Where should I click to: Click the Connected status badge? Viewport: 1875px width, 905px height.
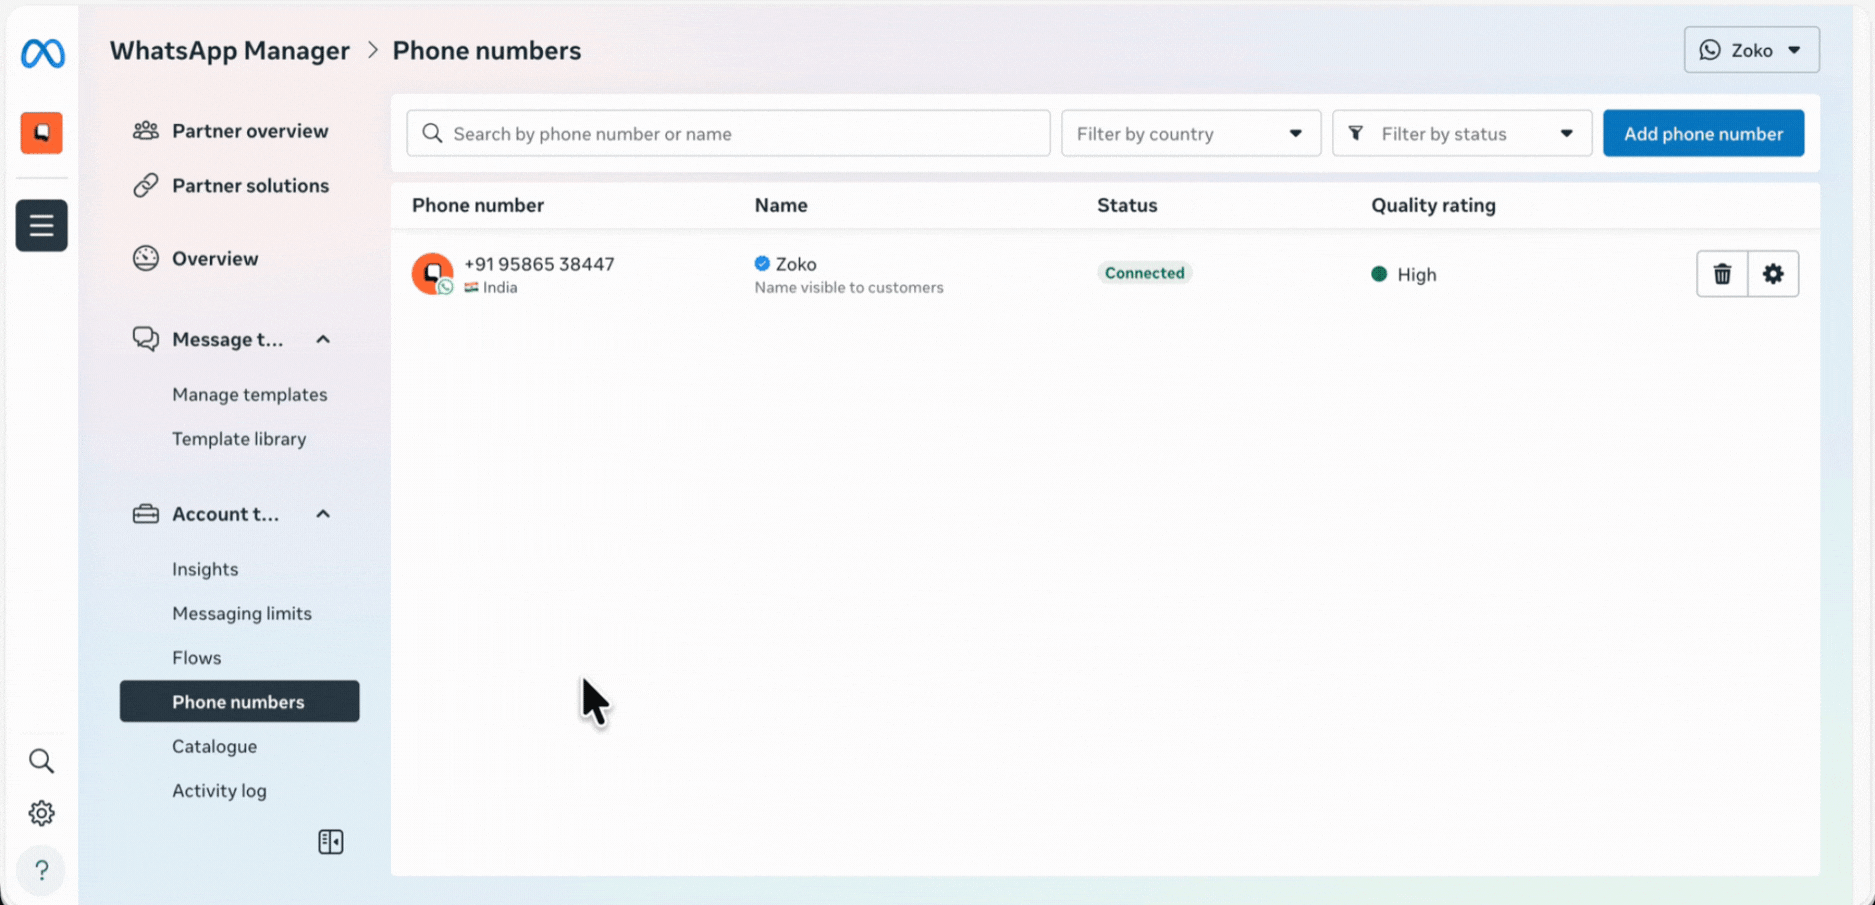[1144, 273]
